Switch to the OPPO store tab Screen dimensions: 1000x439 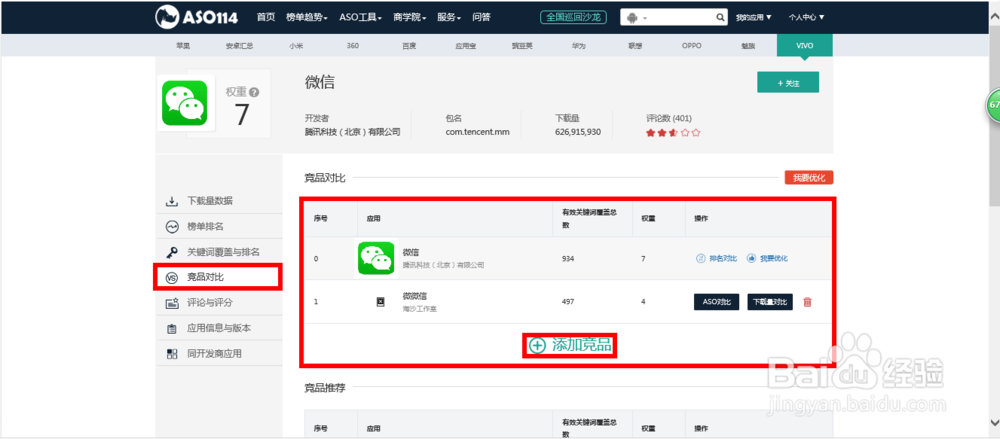691,46
